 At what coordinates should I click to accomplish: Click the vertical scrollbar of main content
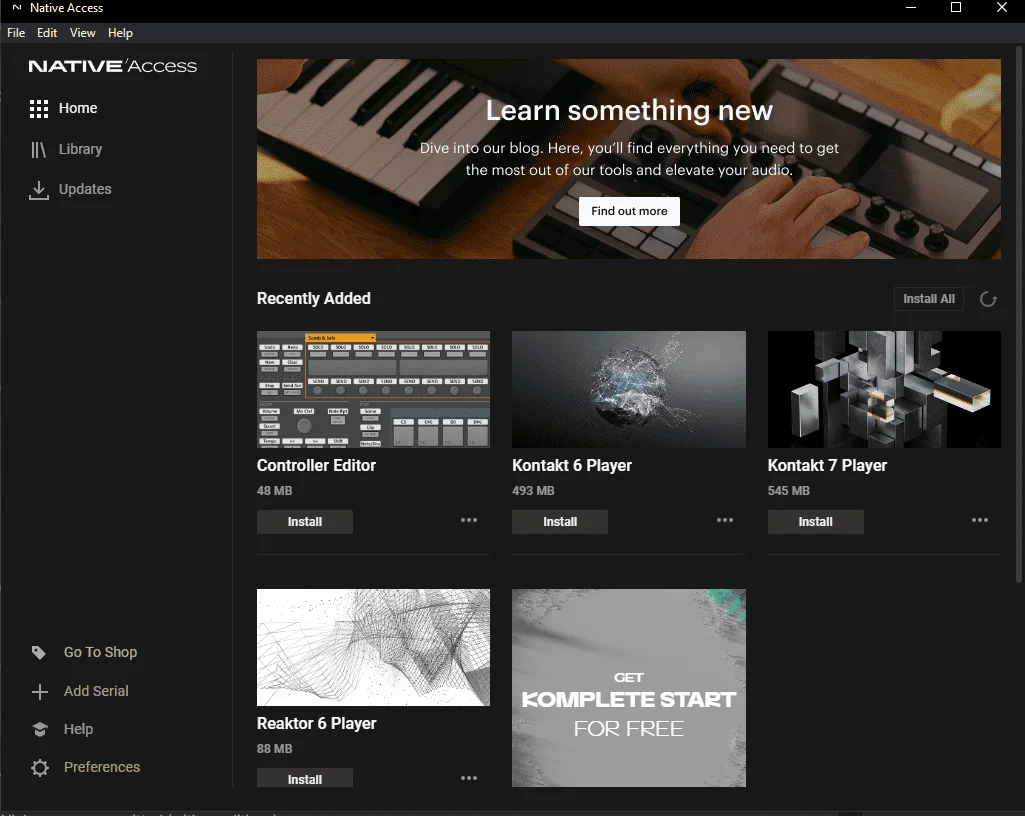pos(1018,314)
